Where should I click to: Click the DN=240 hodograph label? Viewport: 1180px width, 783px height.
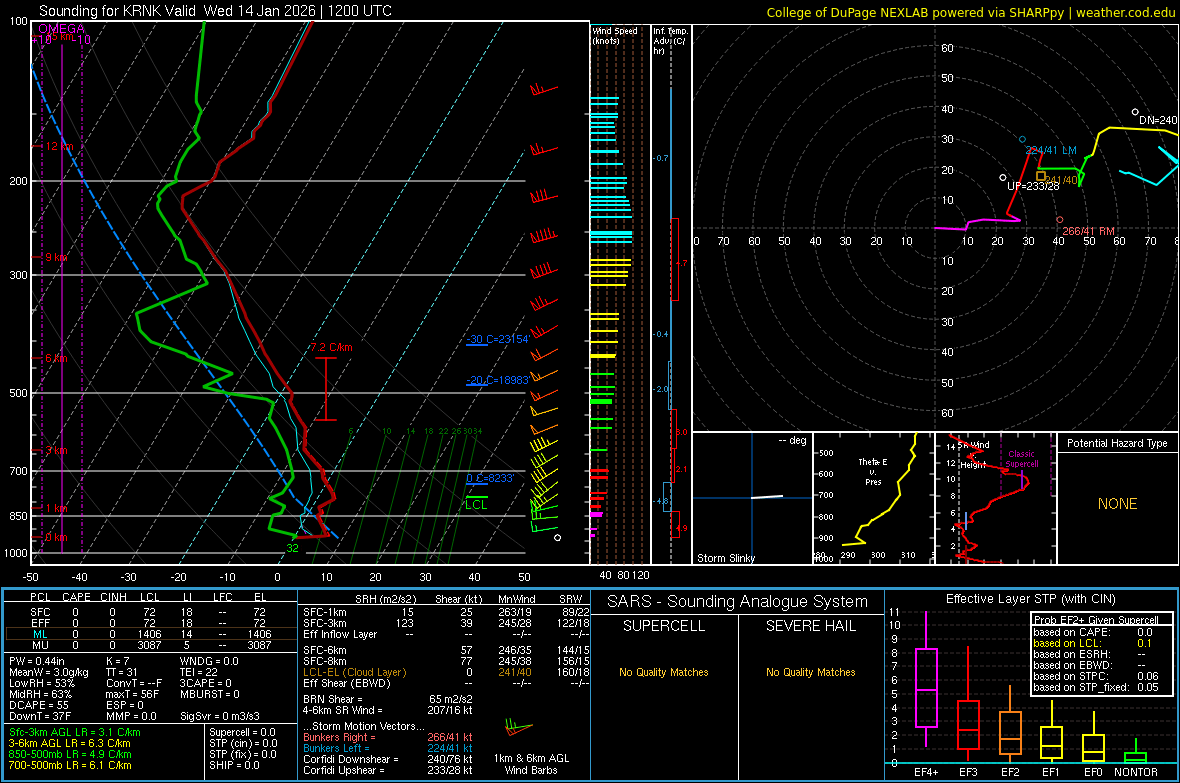[x=1157, y=120]
